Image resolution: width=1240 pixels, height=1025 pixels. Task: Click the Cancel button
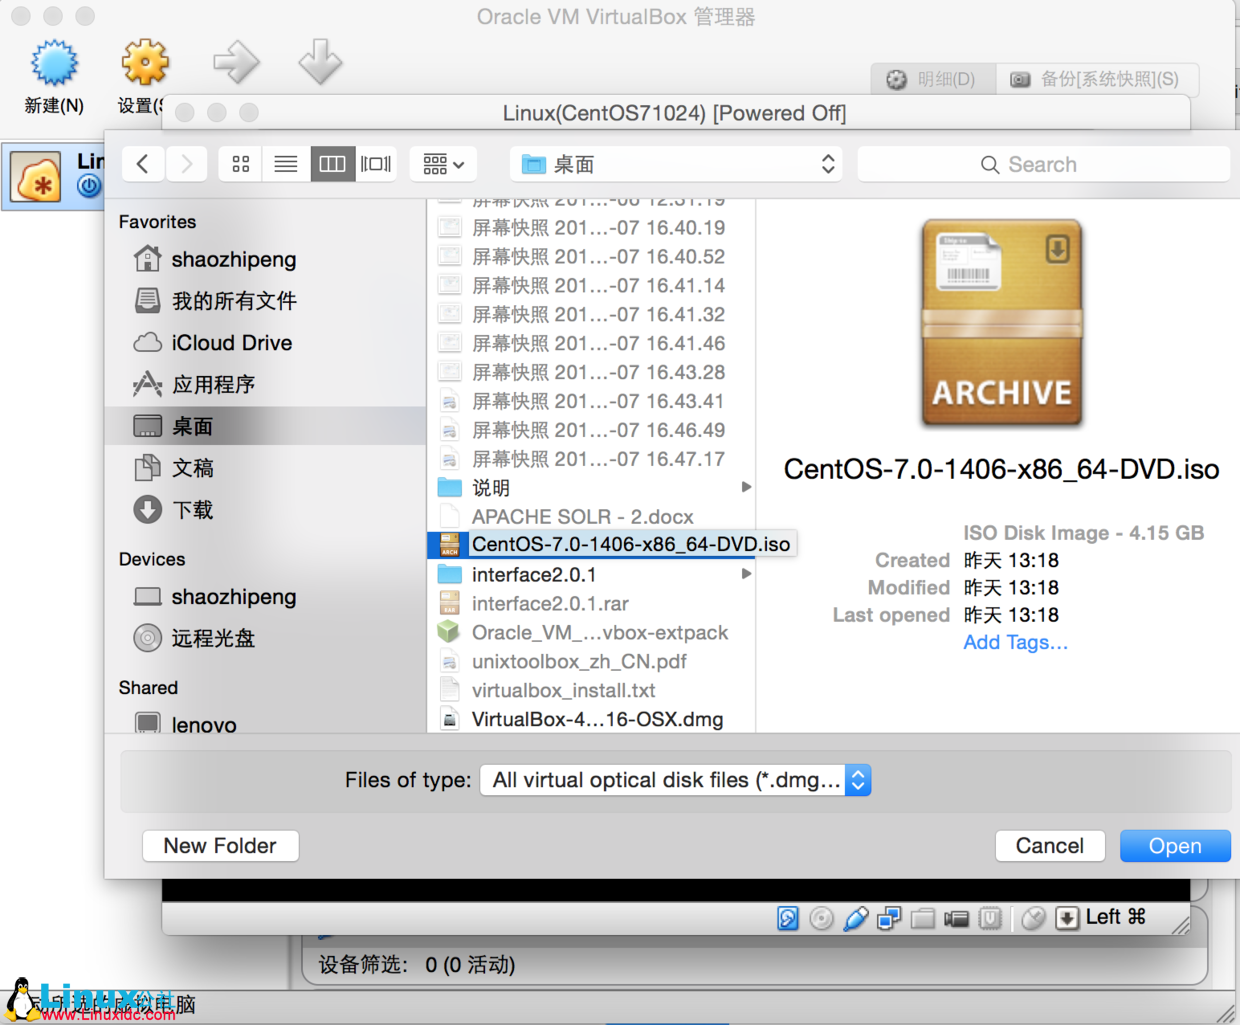point(1050,846)
